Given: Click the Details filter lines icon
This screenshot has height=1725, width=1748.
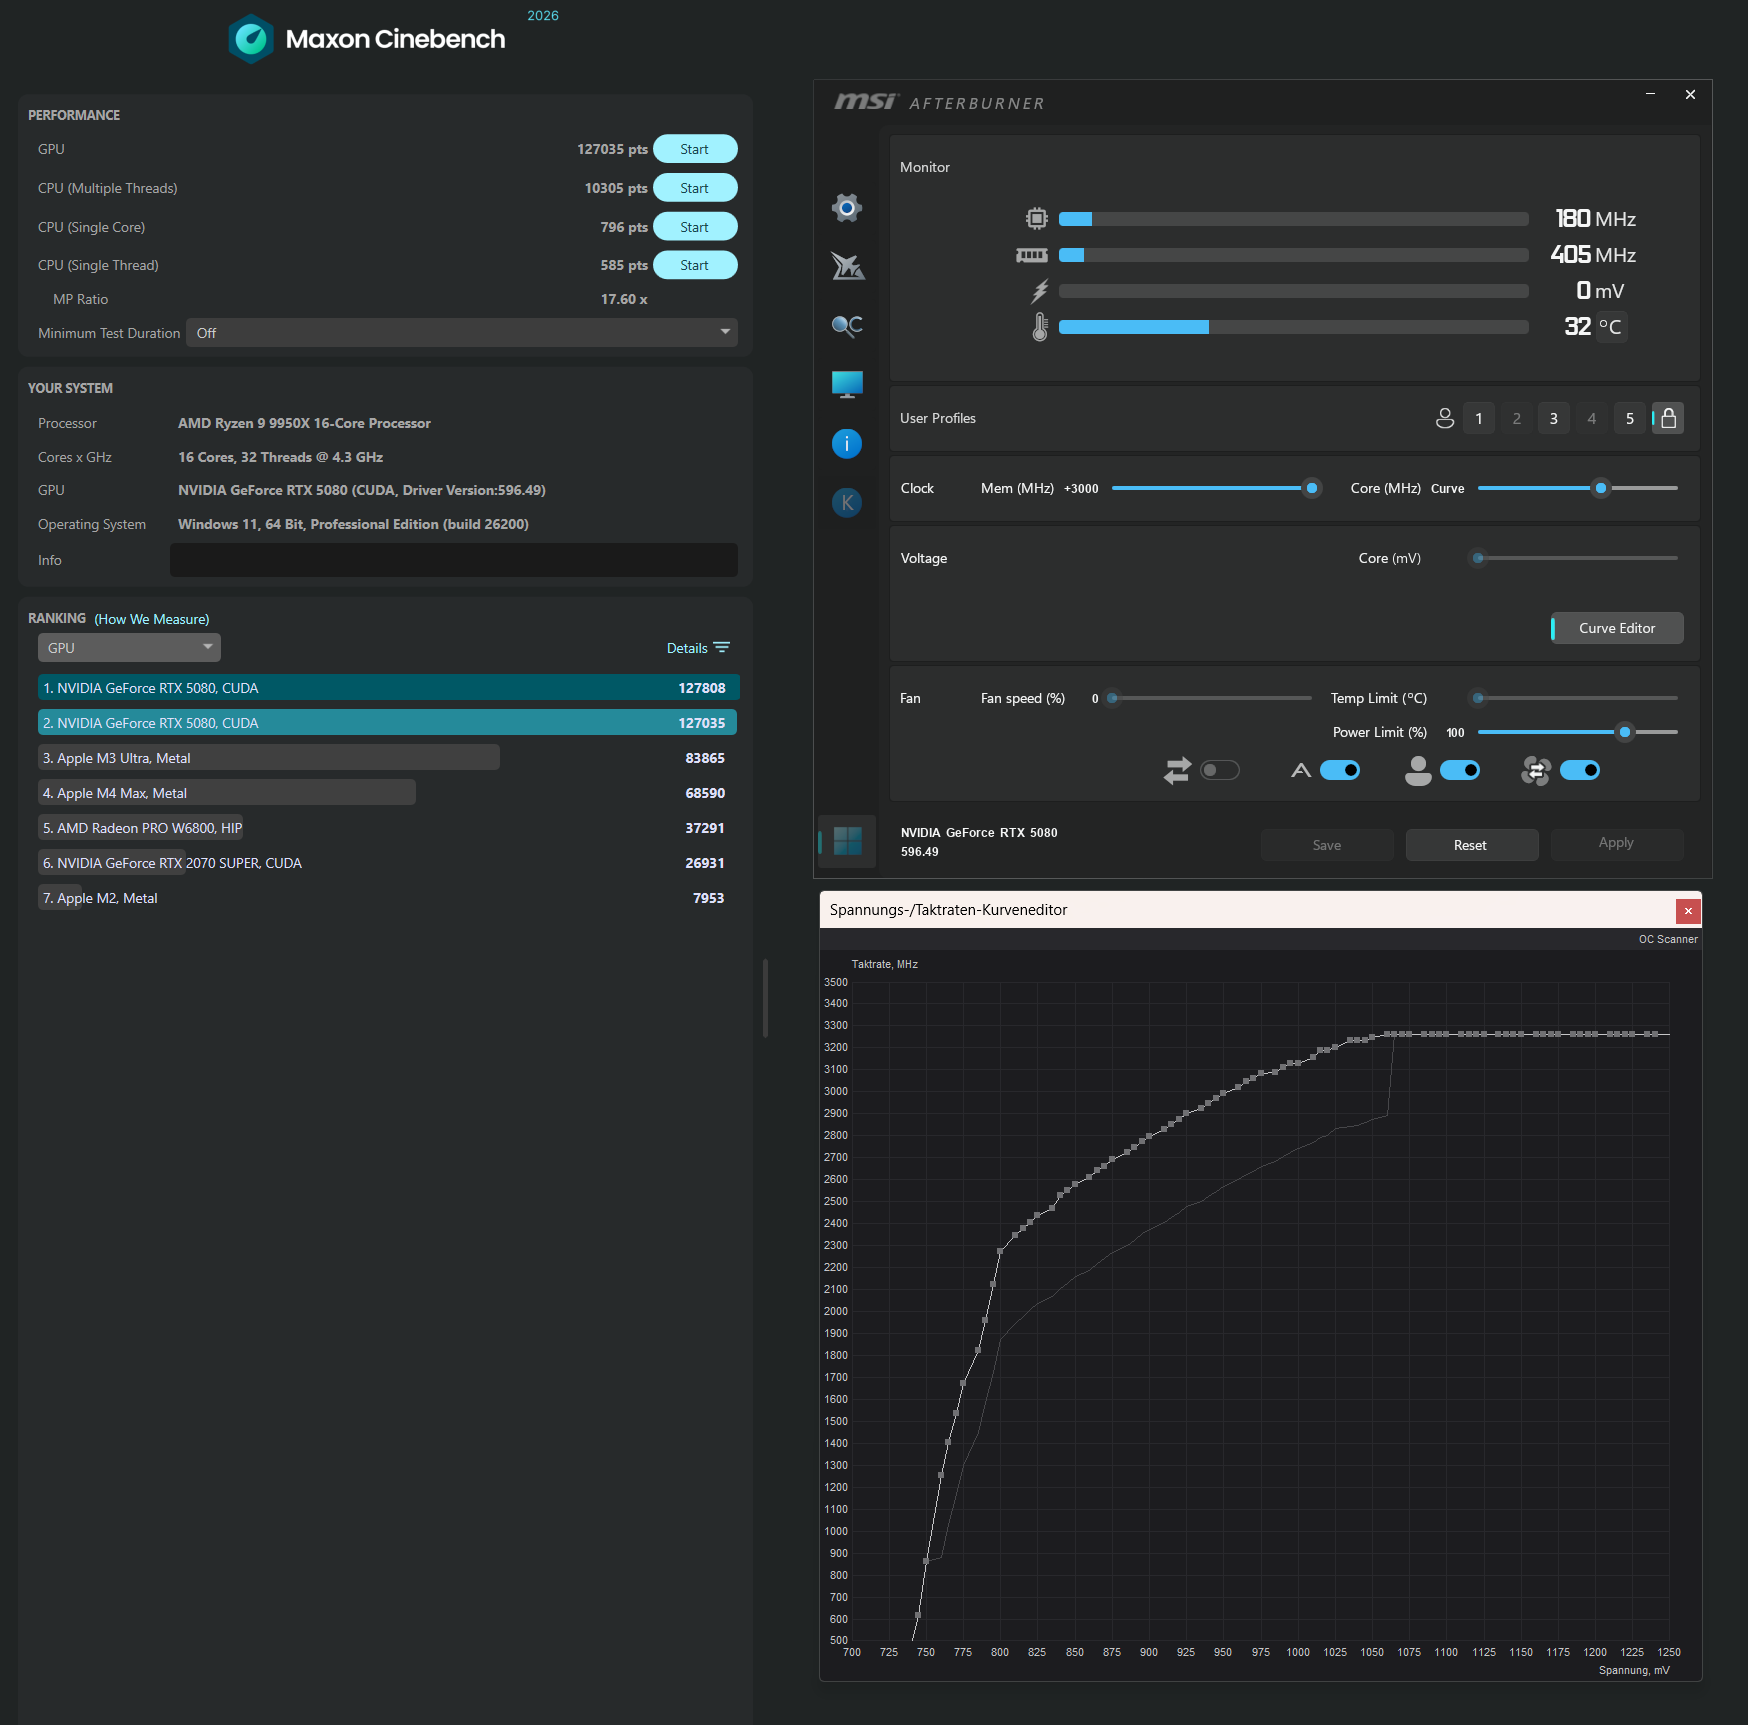Looking at the screenshot, I should [x=722, y=648].
